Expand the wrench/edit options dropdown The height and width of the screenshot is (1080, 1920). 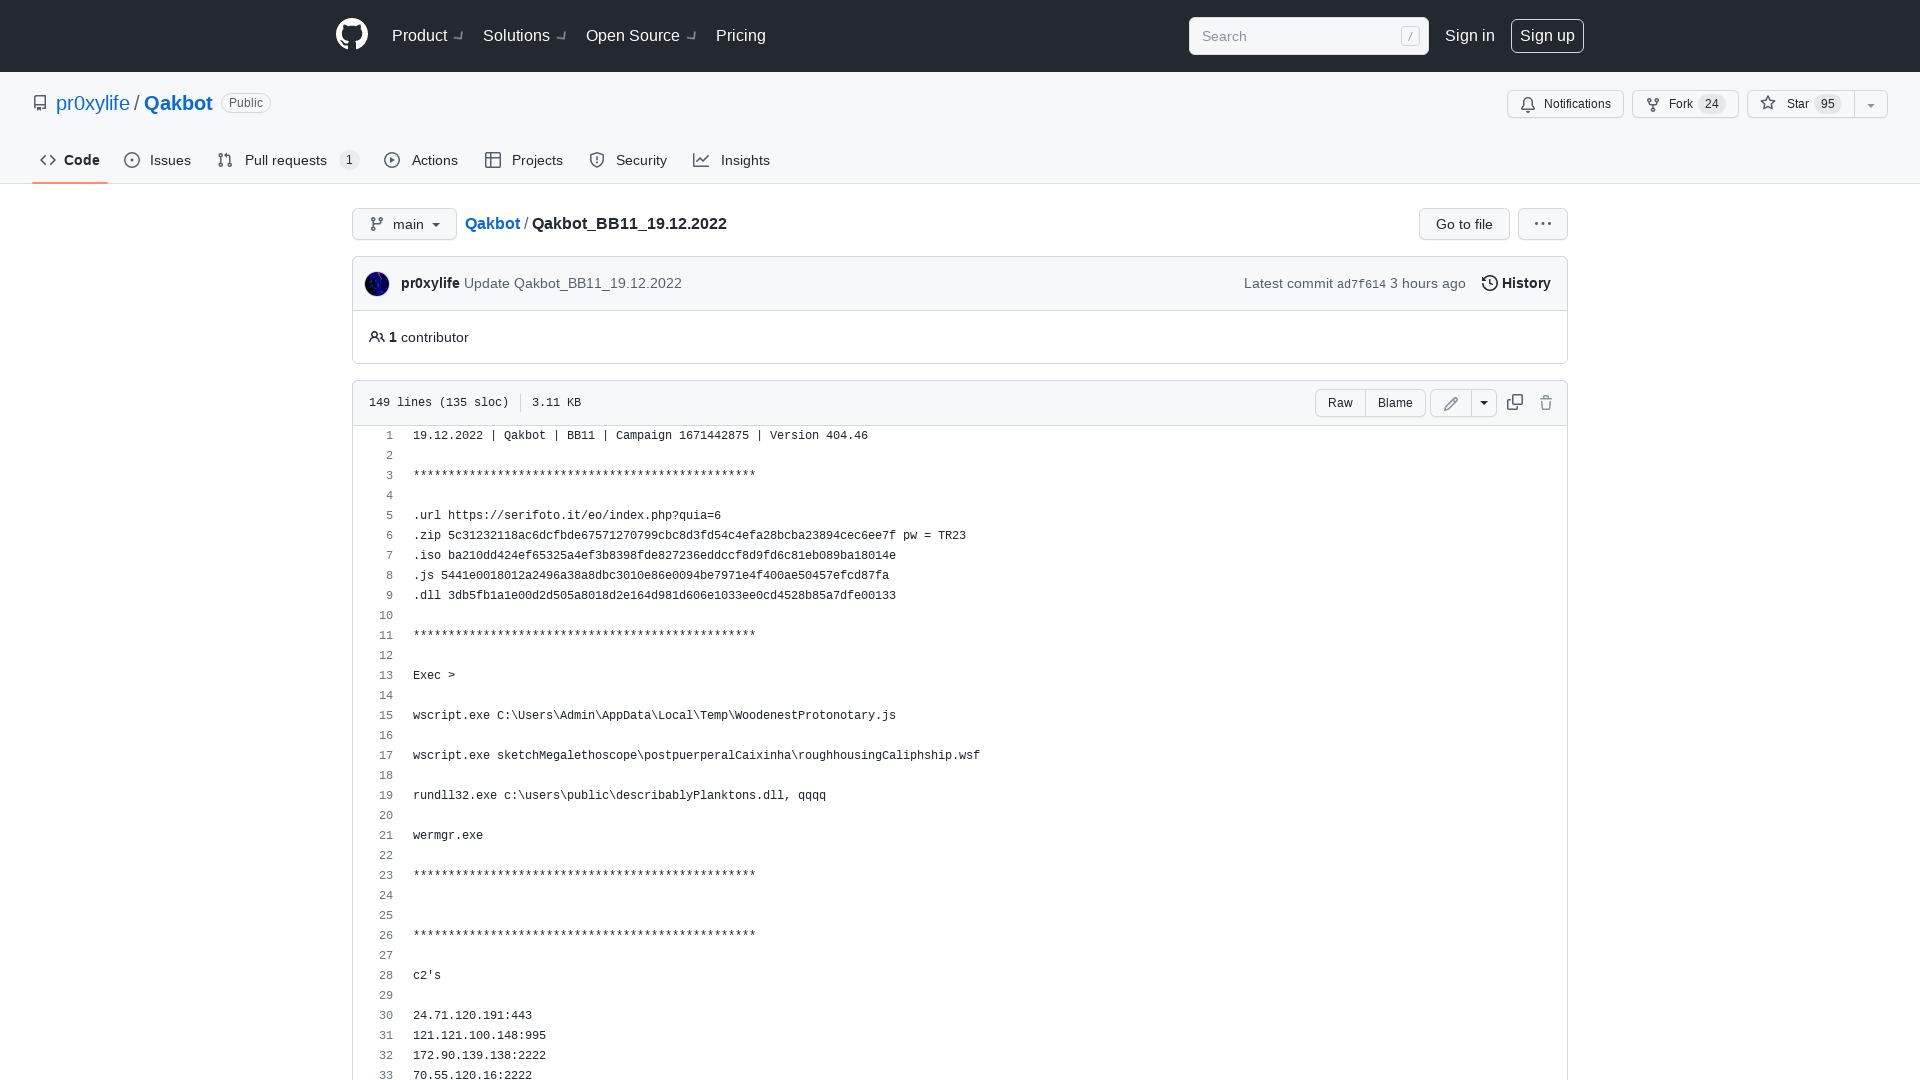(x=1484, y=402)
